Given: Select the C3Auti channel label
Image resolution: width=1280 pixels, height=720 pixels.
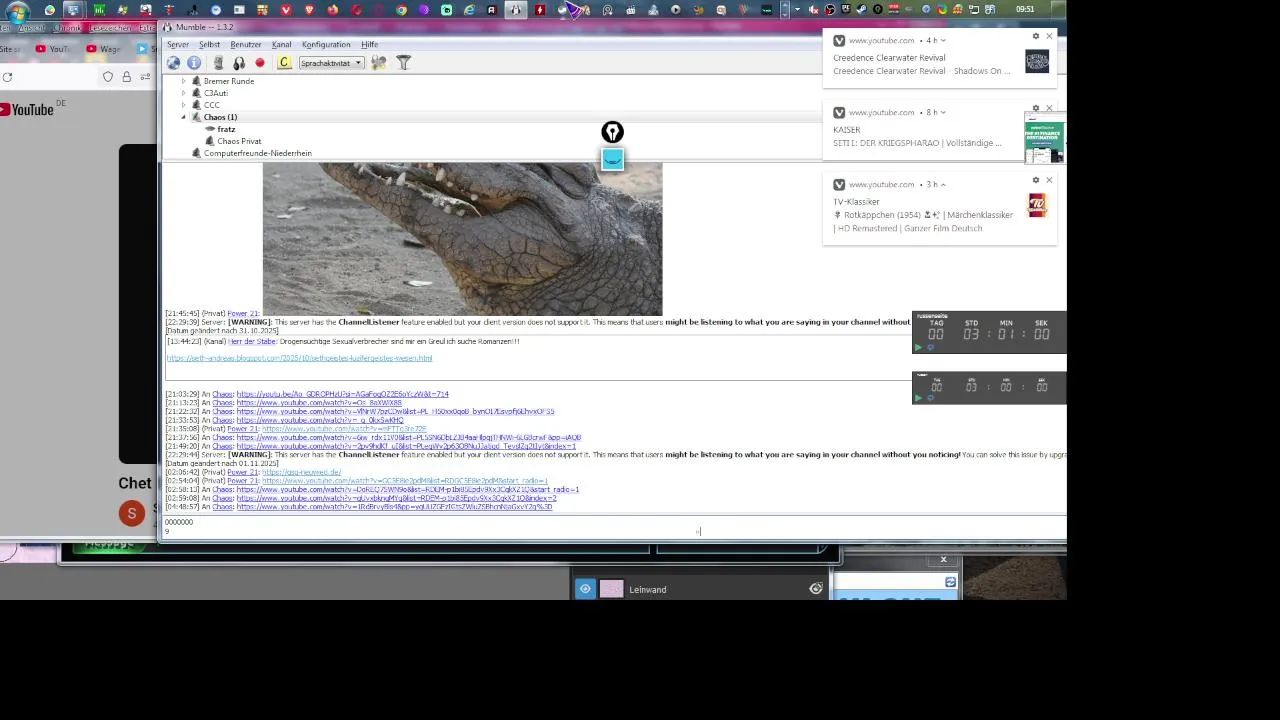Looking at the screenshot, I should (216, 93).
